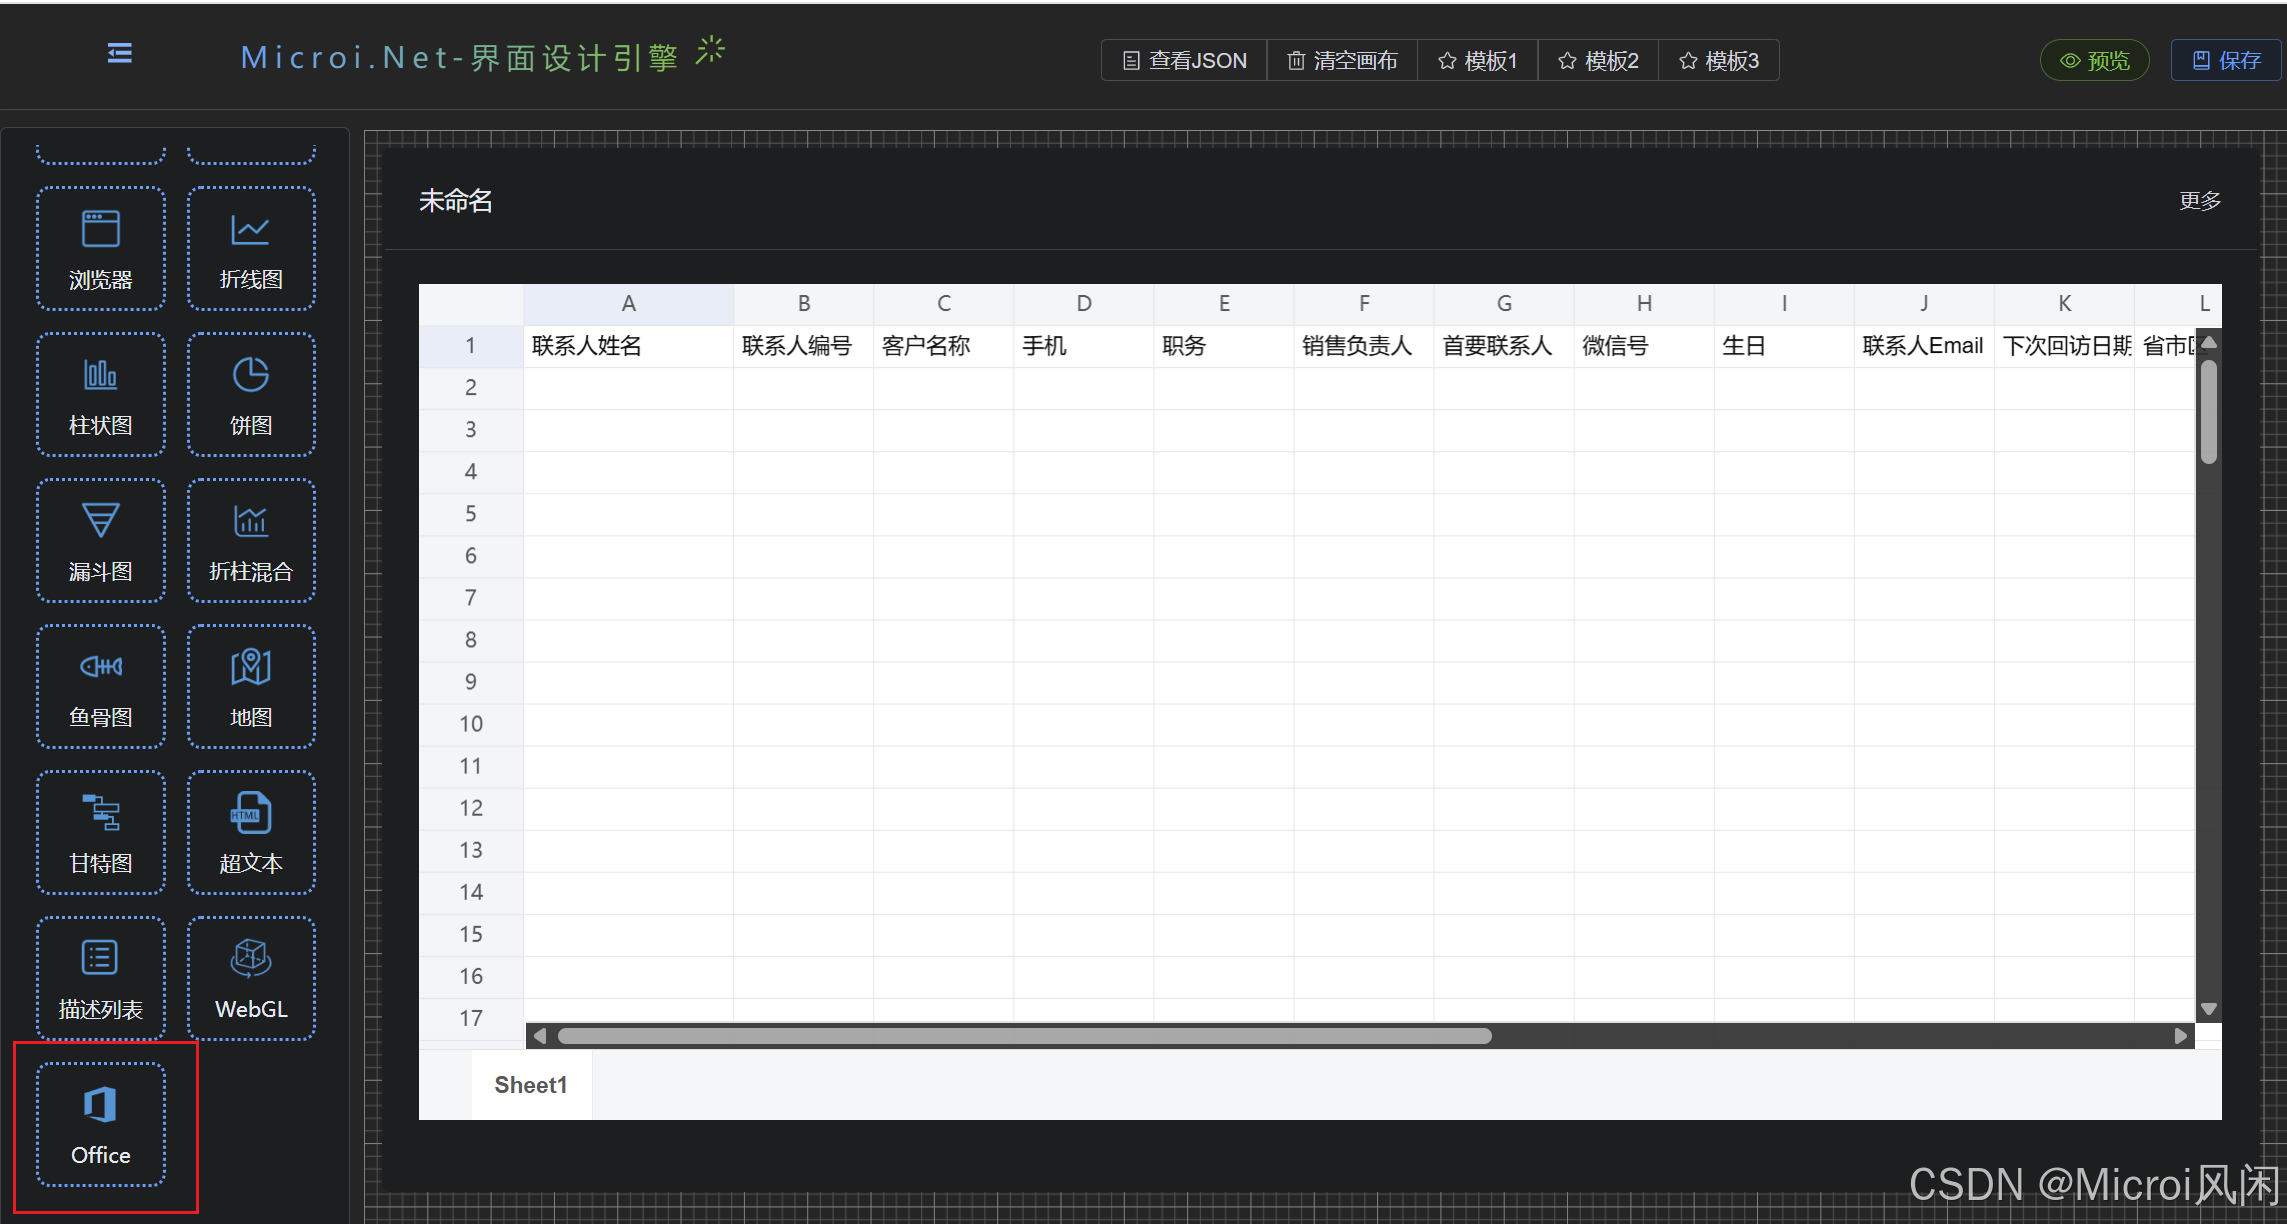Select the 漏斗图 funnel chart component
The width and height of the screenshot is (2287, 1224).
(101, 540)
